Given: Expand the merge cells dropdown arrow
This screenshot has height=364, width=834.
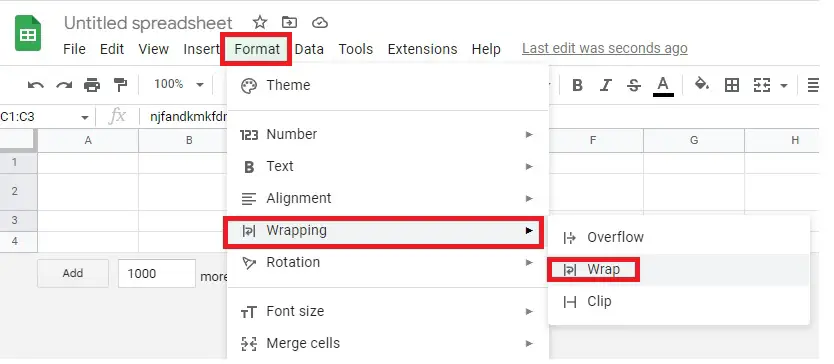Looking at the screenshot, I should click(x=783, y=85).
